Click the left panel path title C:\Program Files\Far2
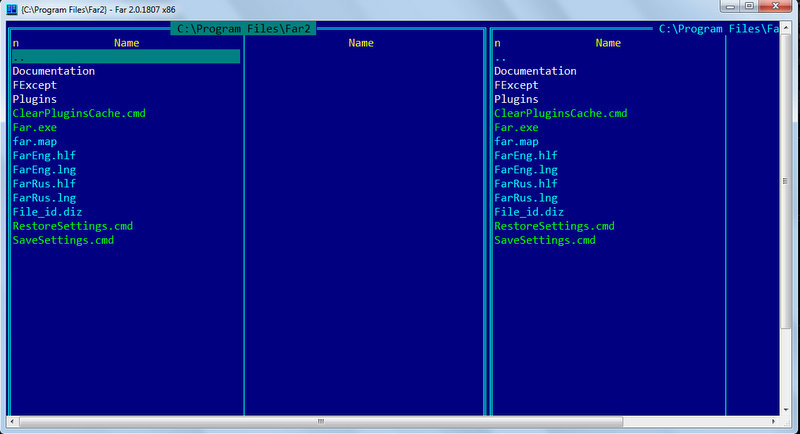Image resolution: width=800 pixels, height=434 pixels. (243, 29)
